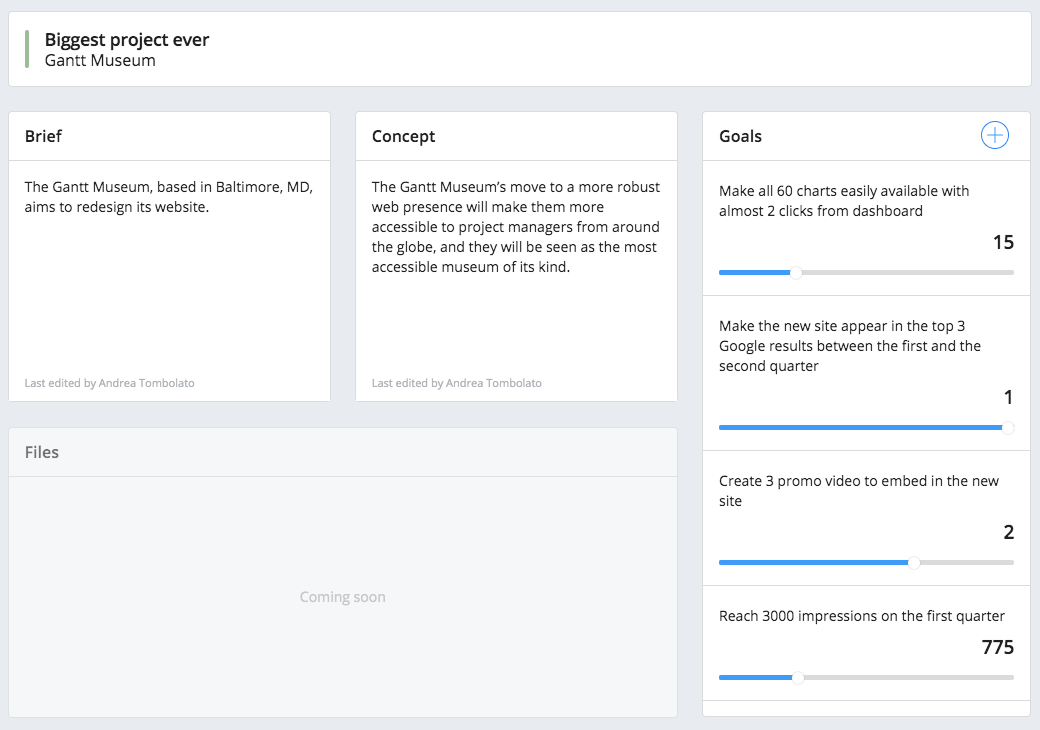The image size is (1040, 730).
Task: Click the value 775 on the impressions goal
Action: click(x=998, y=647)
